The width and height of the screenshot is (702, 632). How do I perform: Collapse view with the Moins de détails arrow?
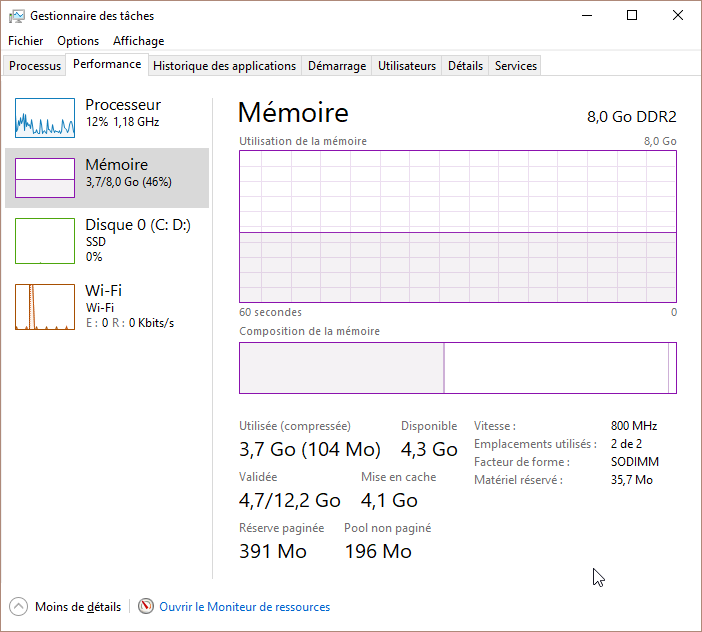click(x=18, y=606)
